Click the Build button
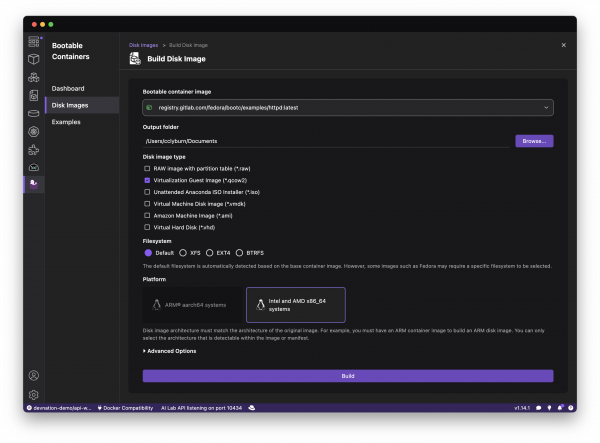600x443 pixels. coord(347,376)
